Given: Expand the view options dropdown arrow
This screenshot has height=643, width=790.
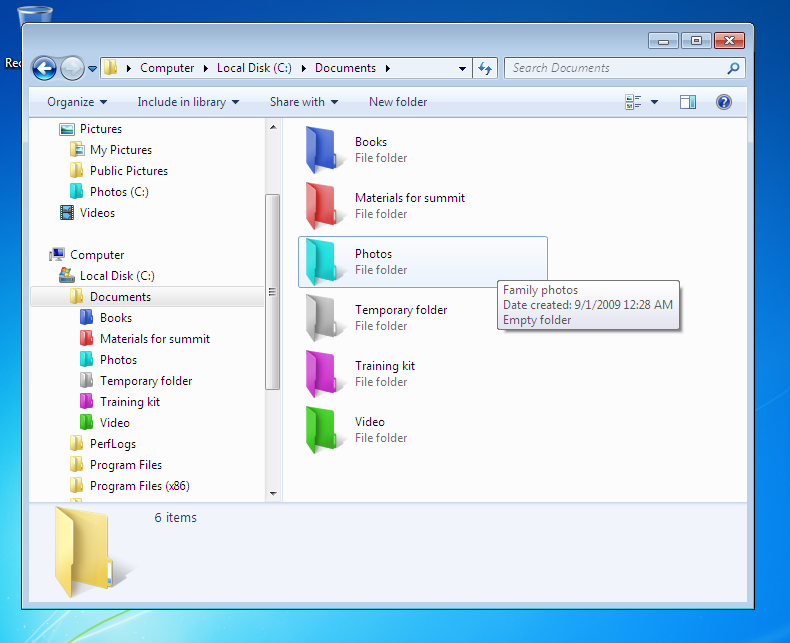Looking at the screenshot, I should click(655, 102).
